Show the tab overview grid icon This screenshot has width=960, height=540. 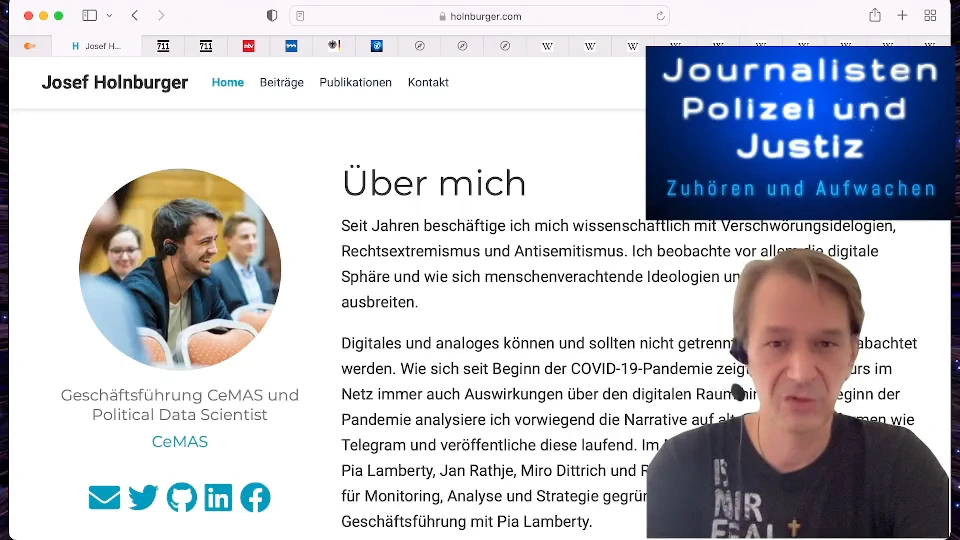point(930,16)
